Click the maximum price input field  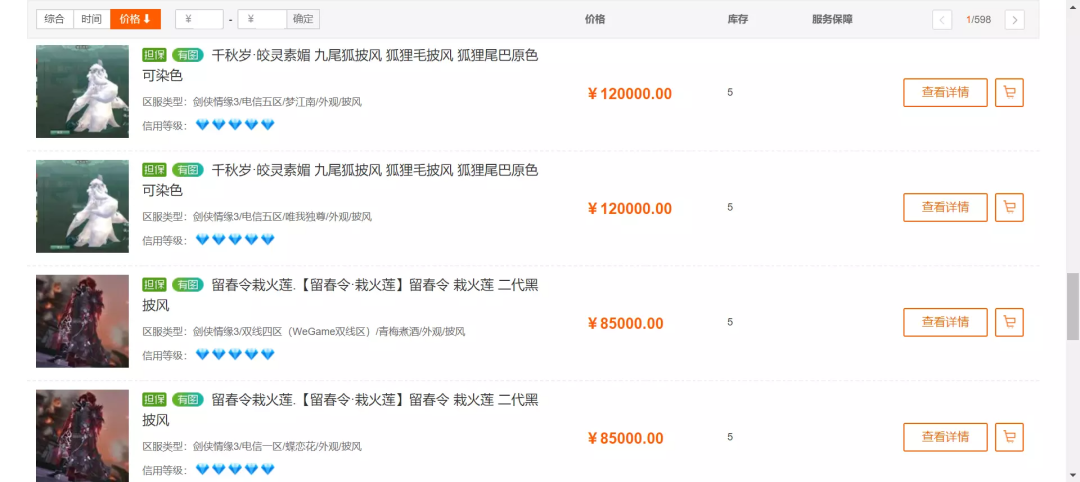262,19
